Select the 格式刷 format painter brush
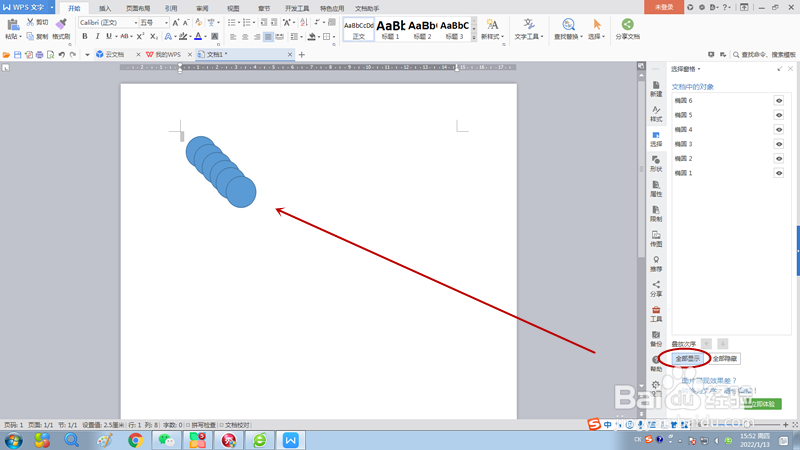800x450 pixels. click(x=61, y=24)
